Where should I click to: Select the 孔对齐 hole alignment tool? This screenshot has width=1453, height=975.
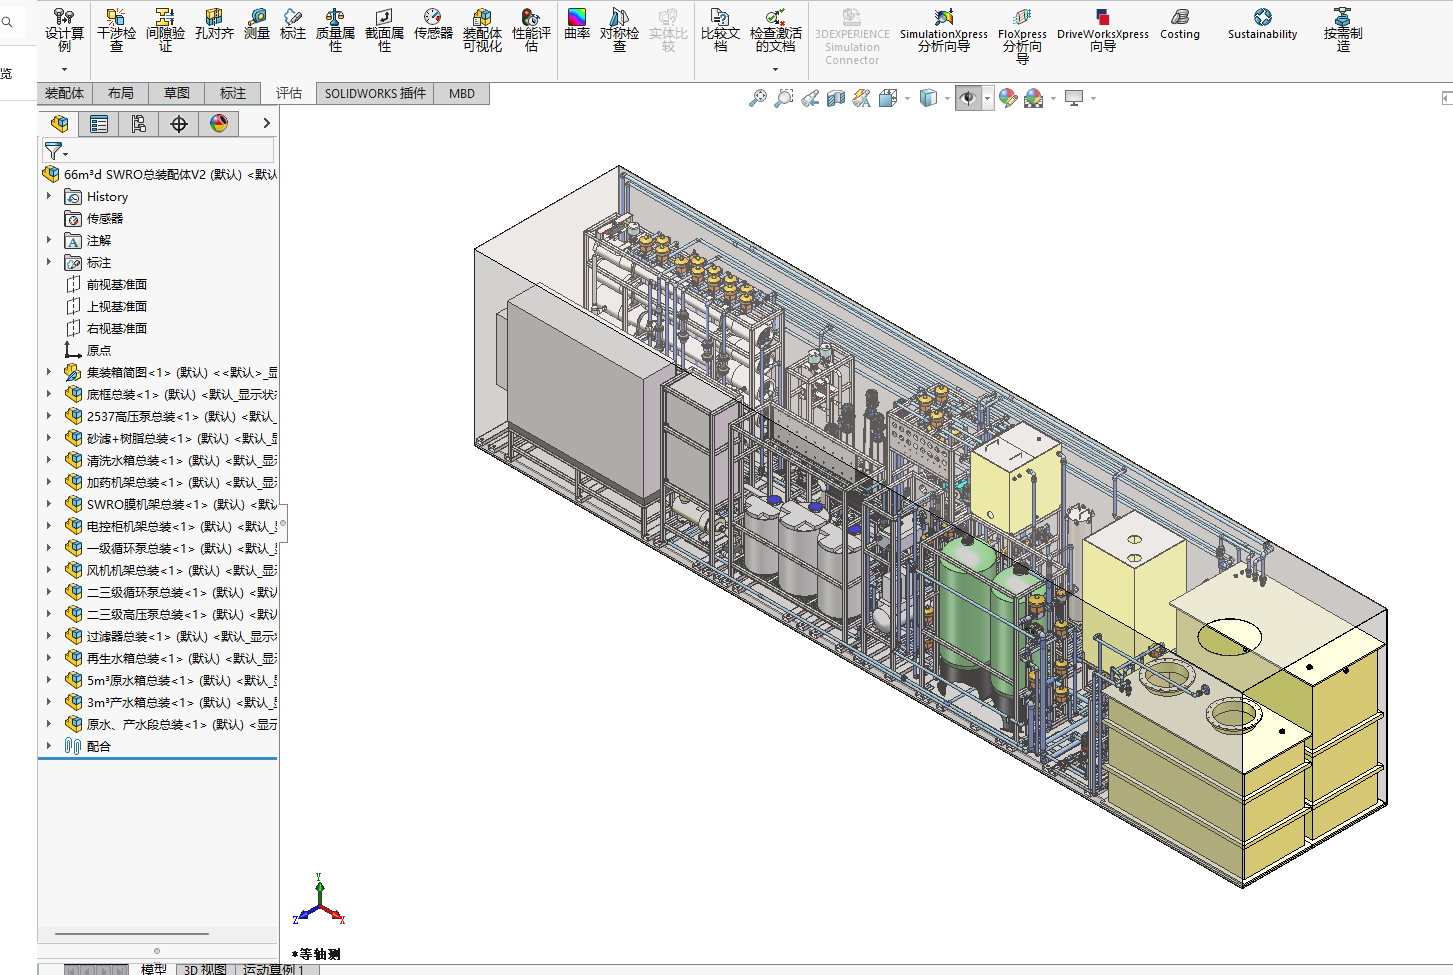pos(214,24)
